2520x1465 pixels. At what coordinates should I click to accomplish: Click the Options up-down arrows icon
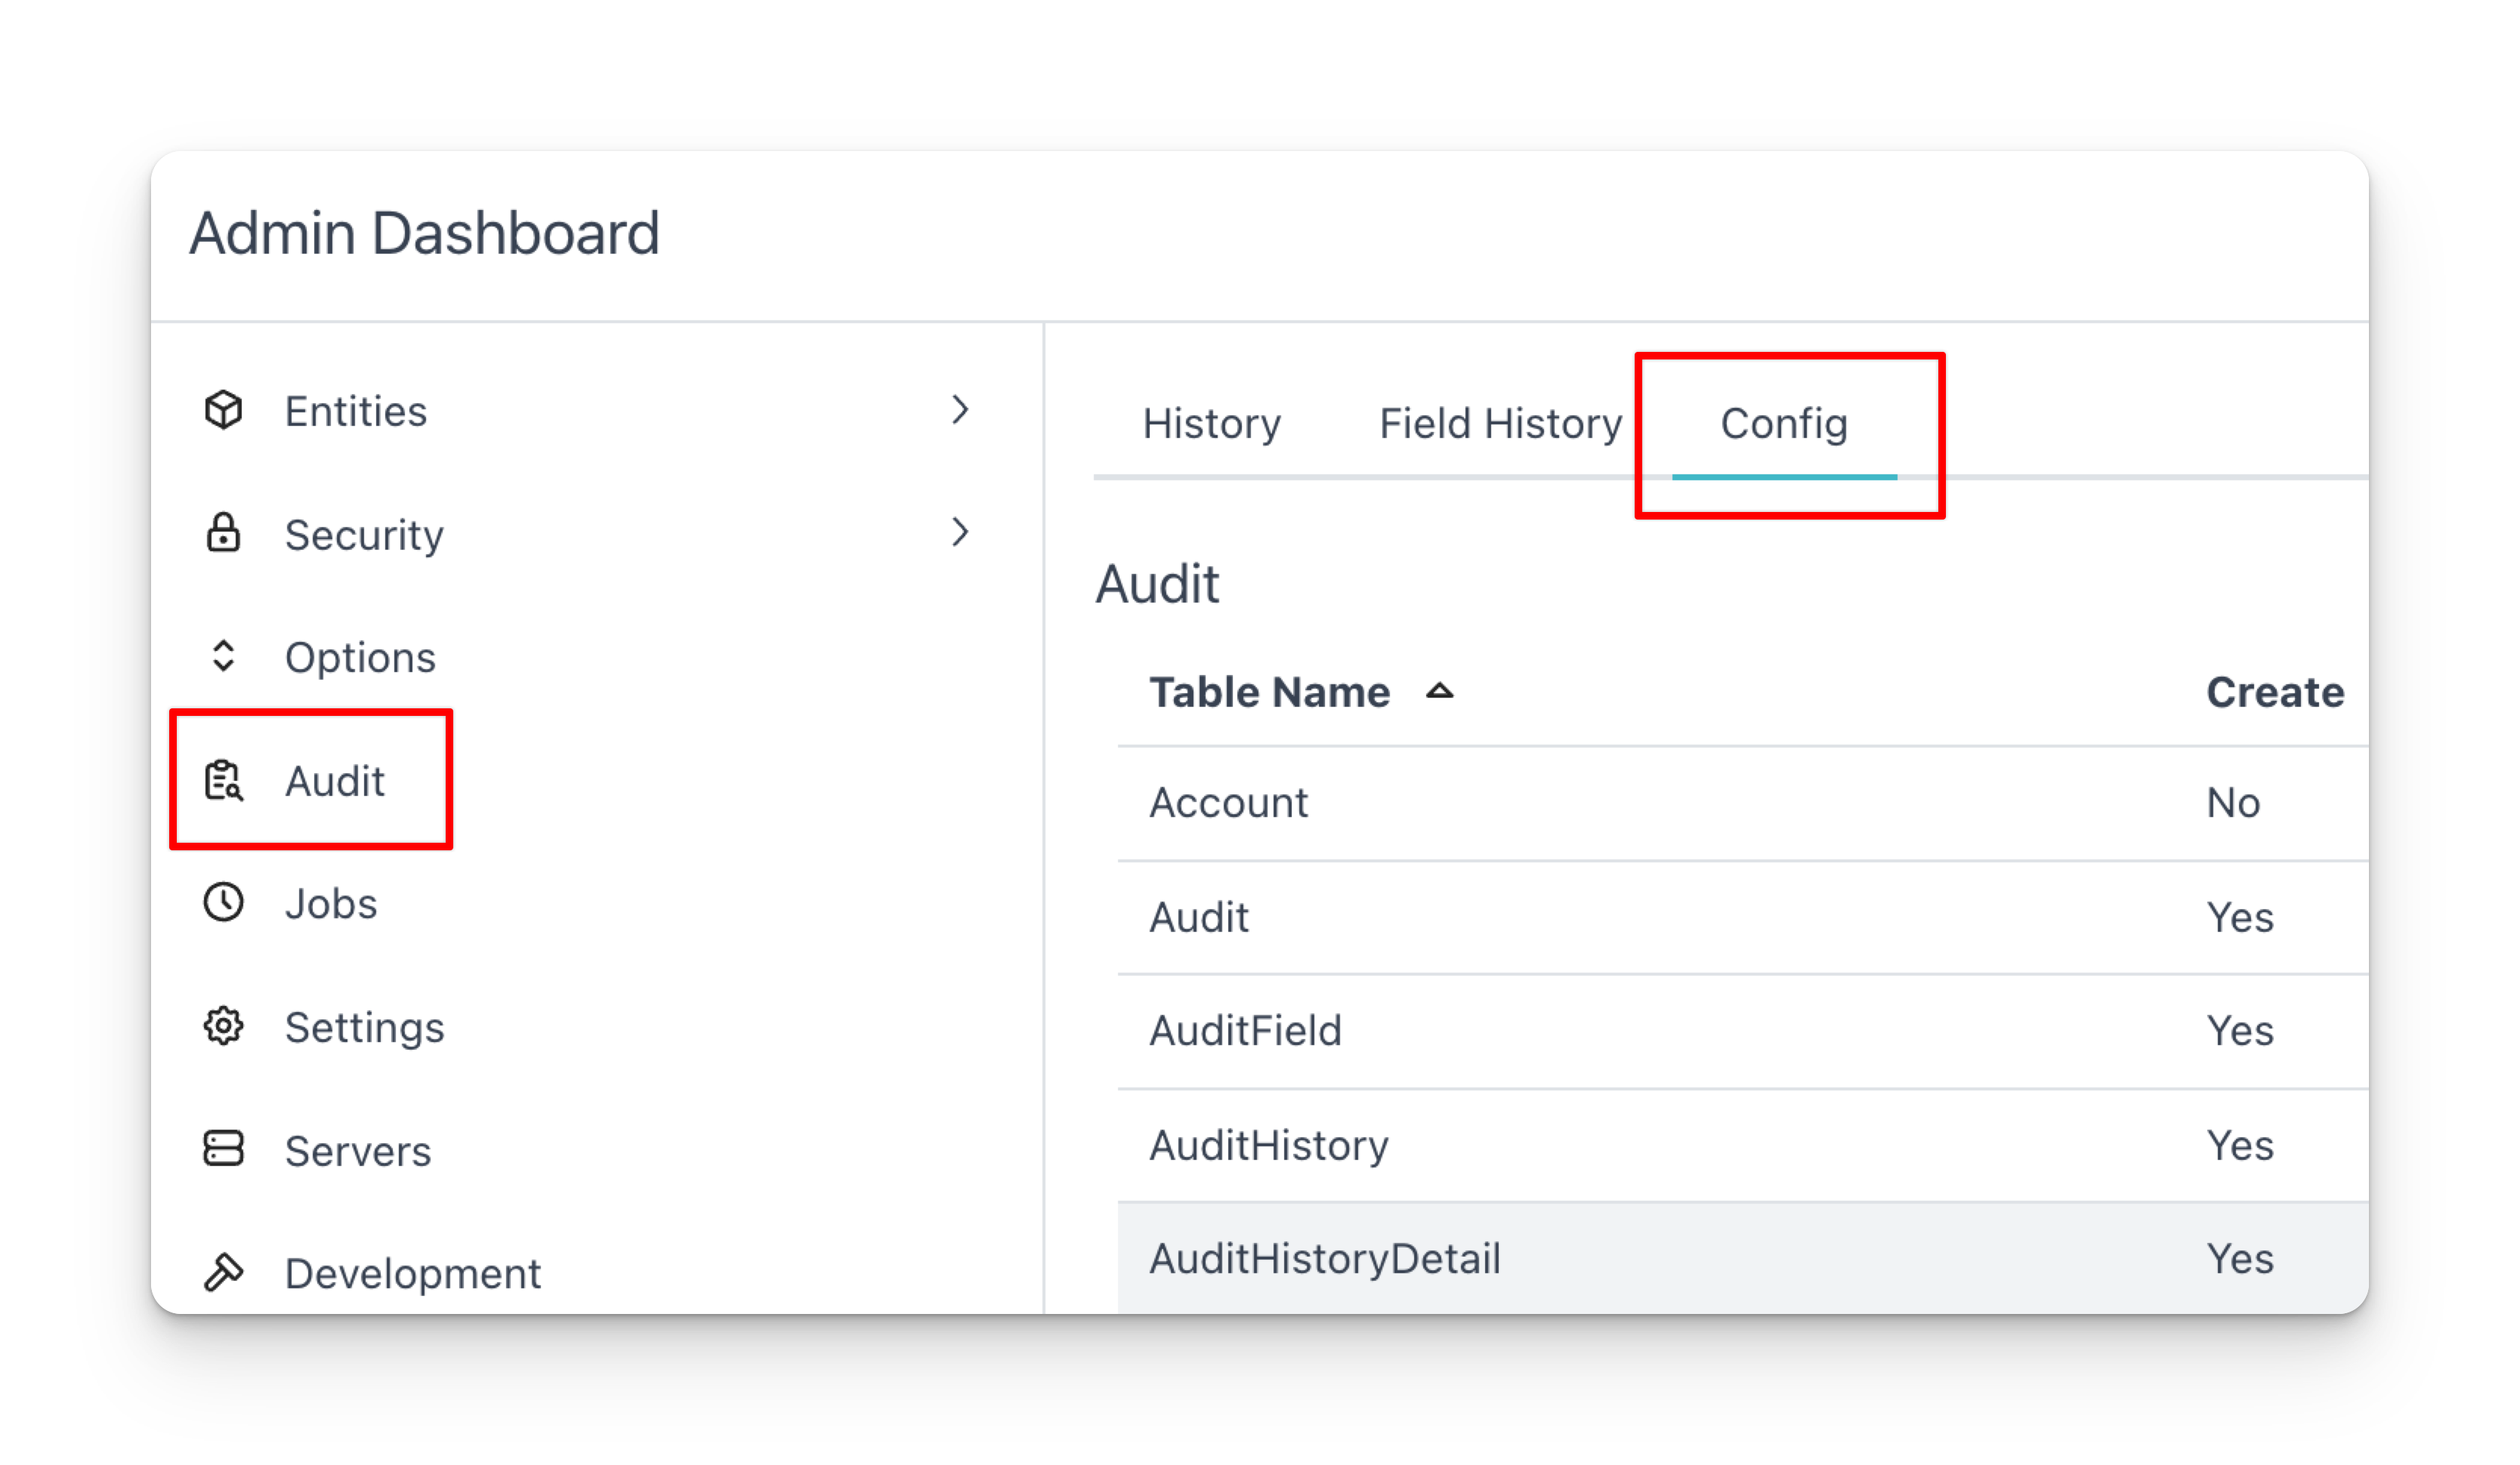point(223,656)
